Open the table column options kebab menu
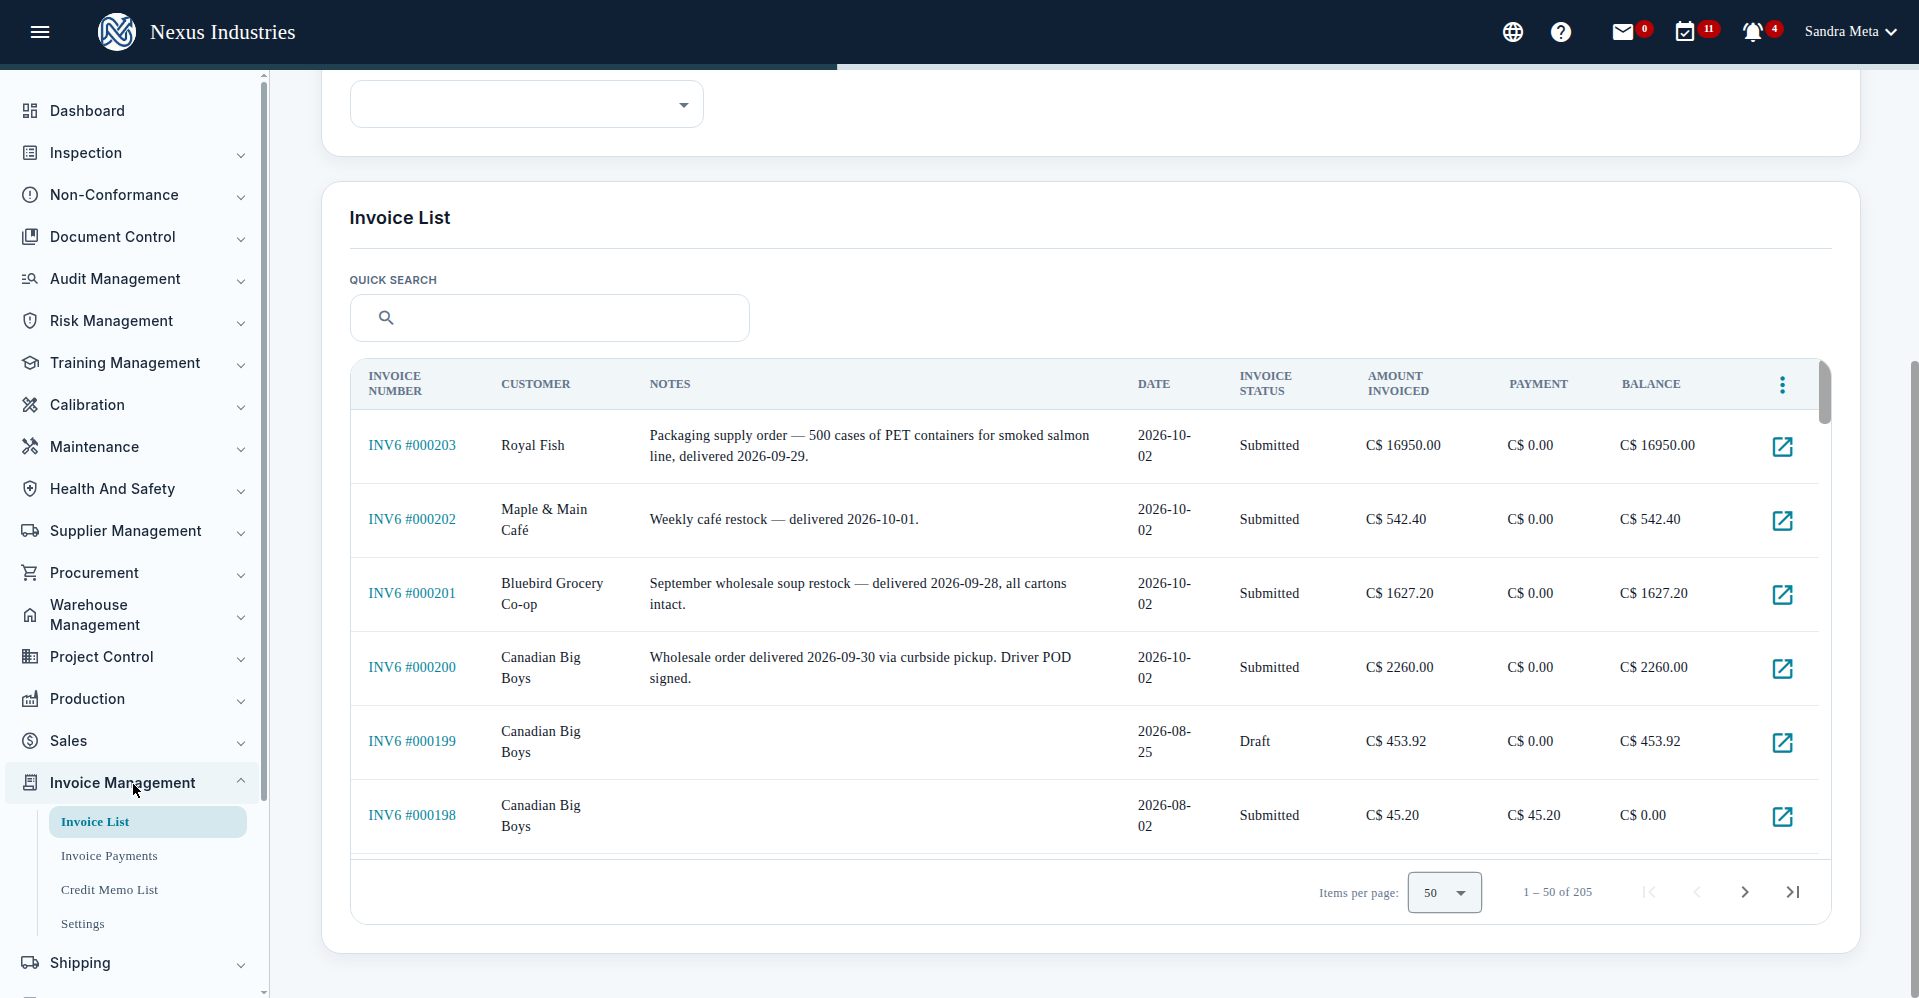 pos(1782,385)
